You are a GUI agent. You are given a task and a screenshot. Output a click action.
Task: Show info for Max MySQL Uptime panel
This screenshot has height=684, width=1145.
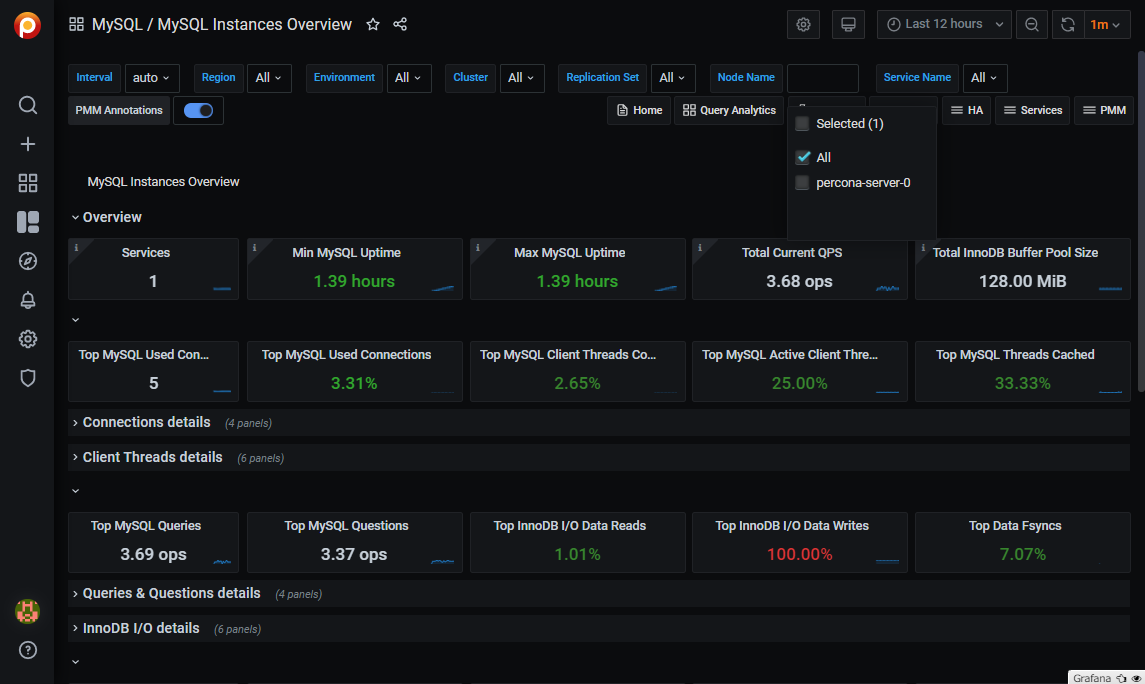click(478, 247)
